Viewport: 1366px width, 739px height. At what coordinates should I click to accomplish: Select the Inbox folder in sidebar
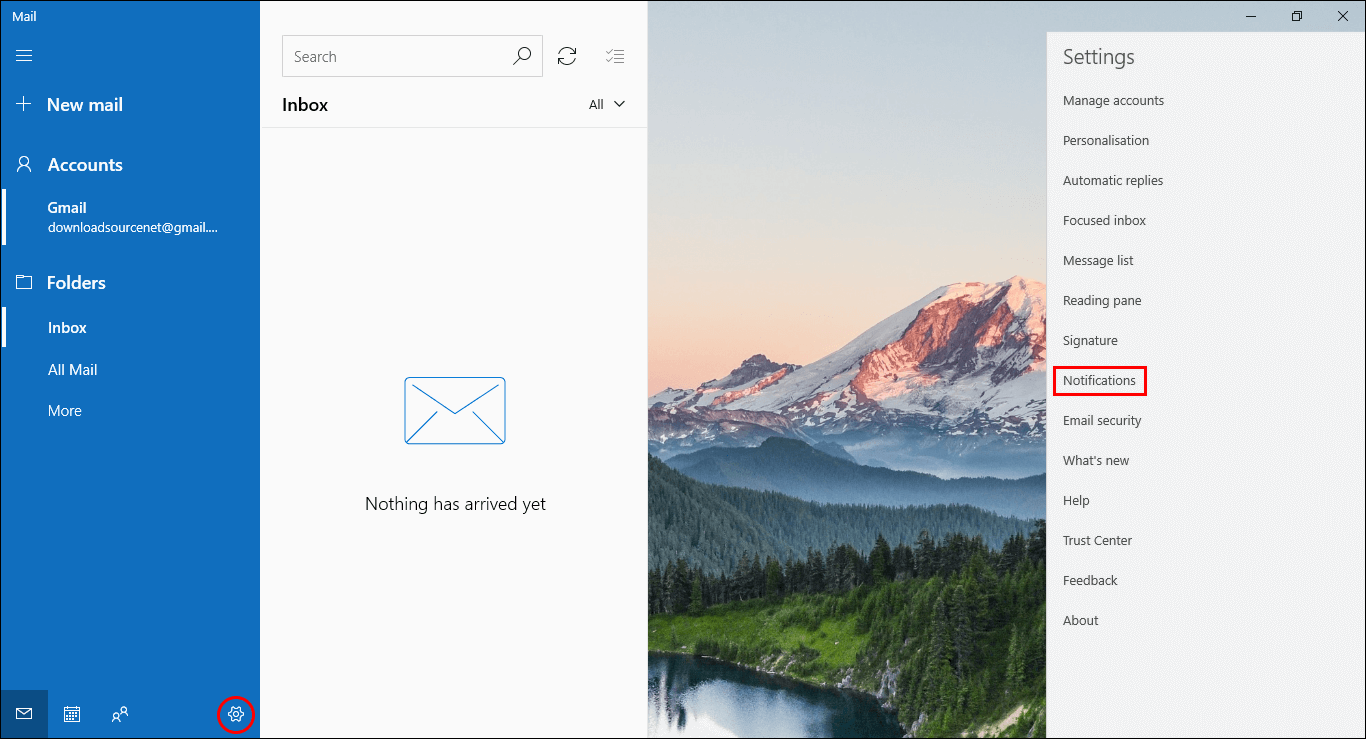point(67,328)
